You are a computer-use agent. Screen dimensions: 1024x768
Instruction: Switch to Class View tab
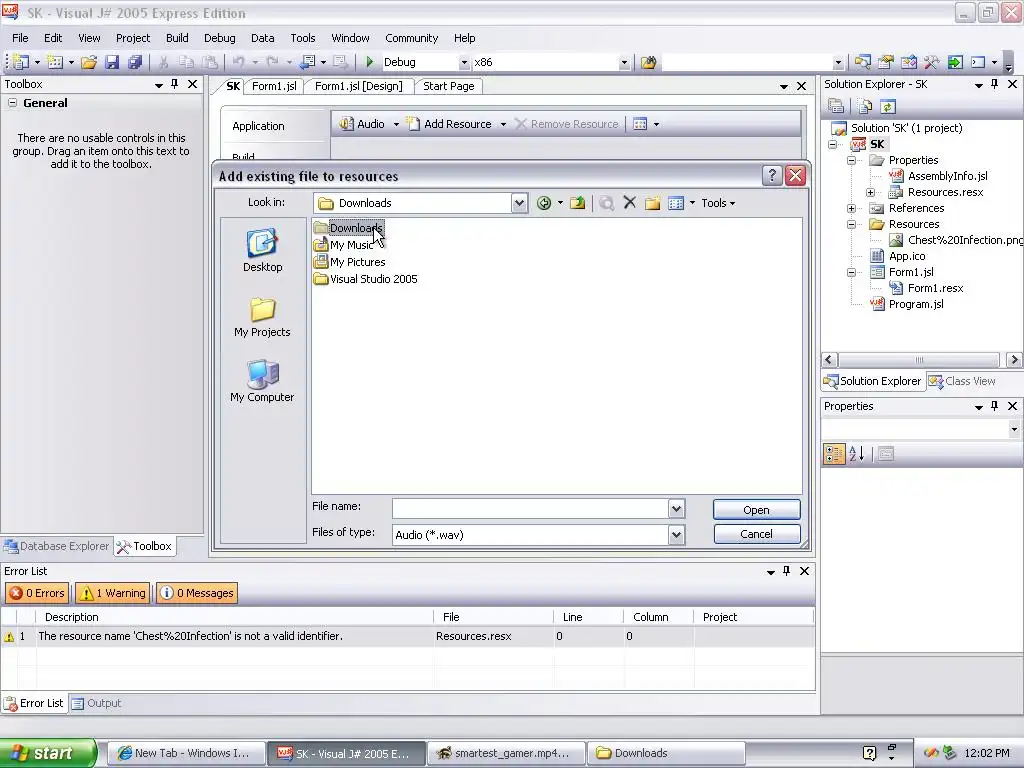(x=963, y=381)
